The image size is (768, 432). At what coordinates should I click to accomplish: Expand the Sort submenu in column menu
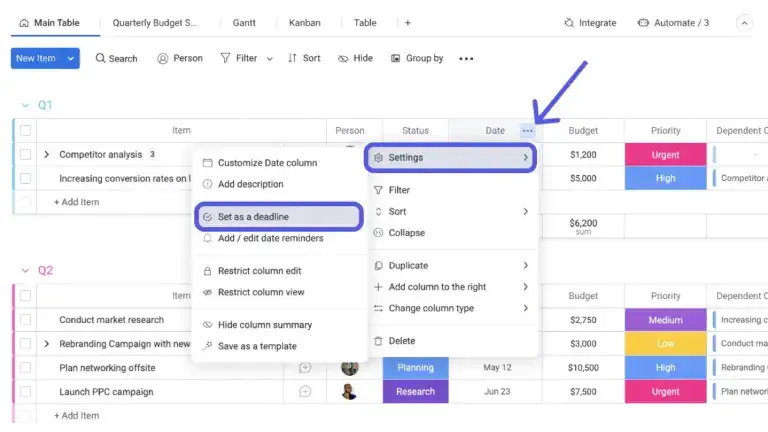click(x=525, y=212)
